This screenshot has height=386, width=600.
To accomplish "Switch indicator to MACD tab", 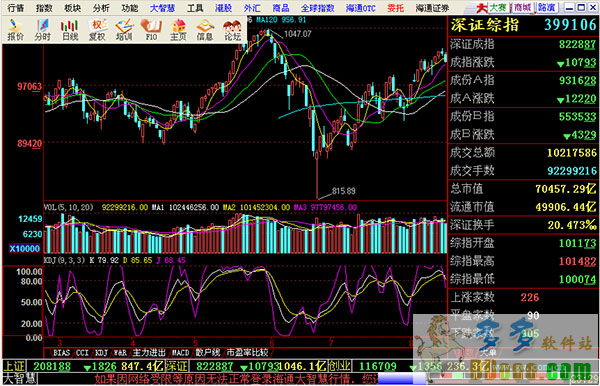I will point(180,352).
